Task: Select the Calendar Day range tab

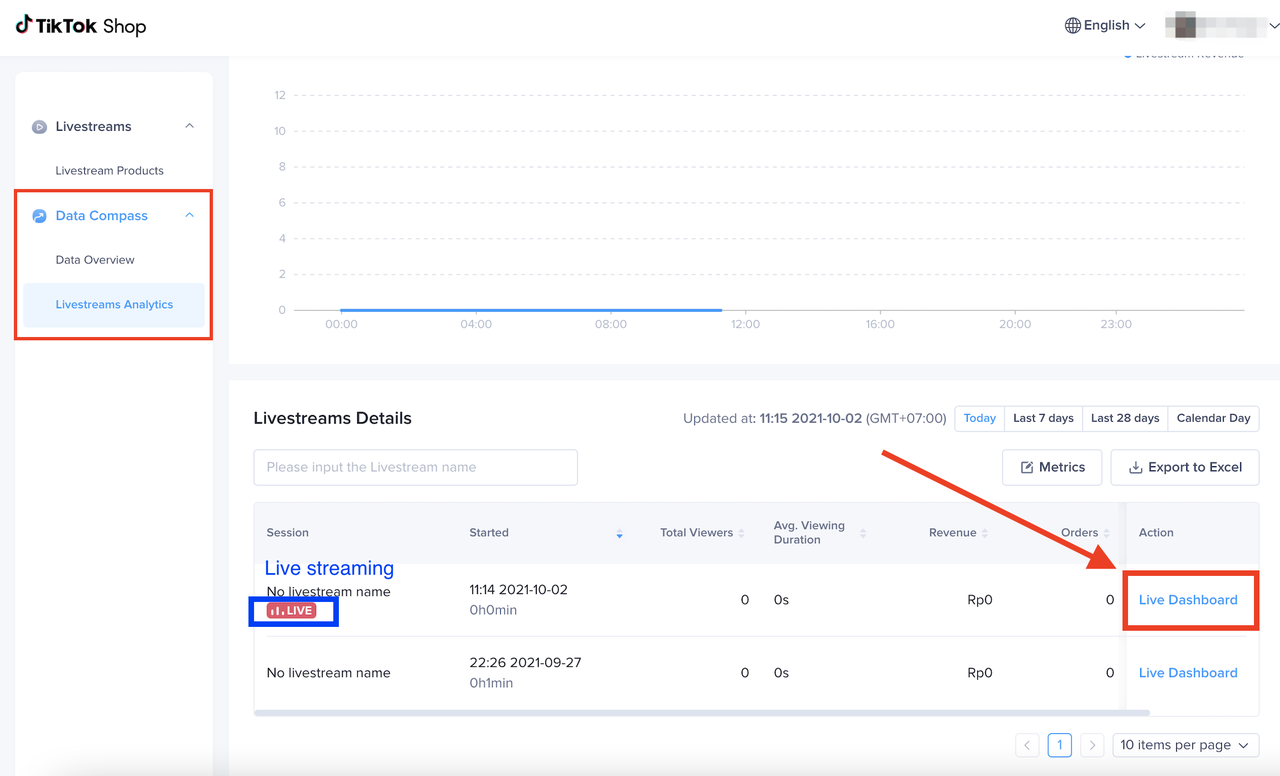Action: pyautogui.click(x=1213, y=418)
